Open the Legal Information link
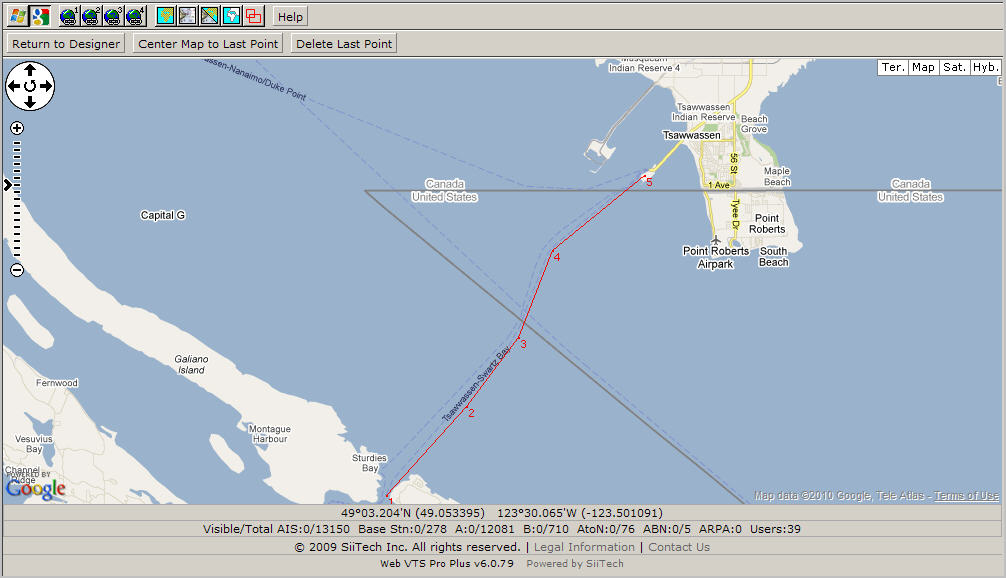 coord(584,547)
